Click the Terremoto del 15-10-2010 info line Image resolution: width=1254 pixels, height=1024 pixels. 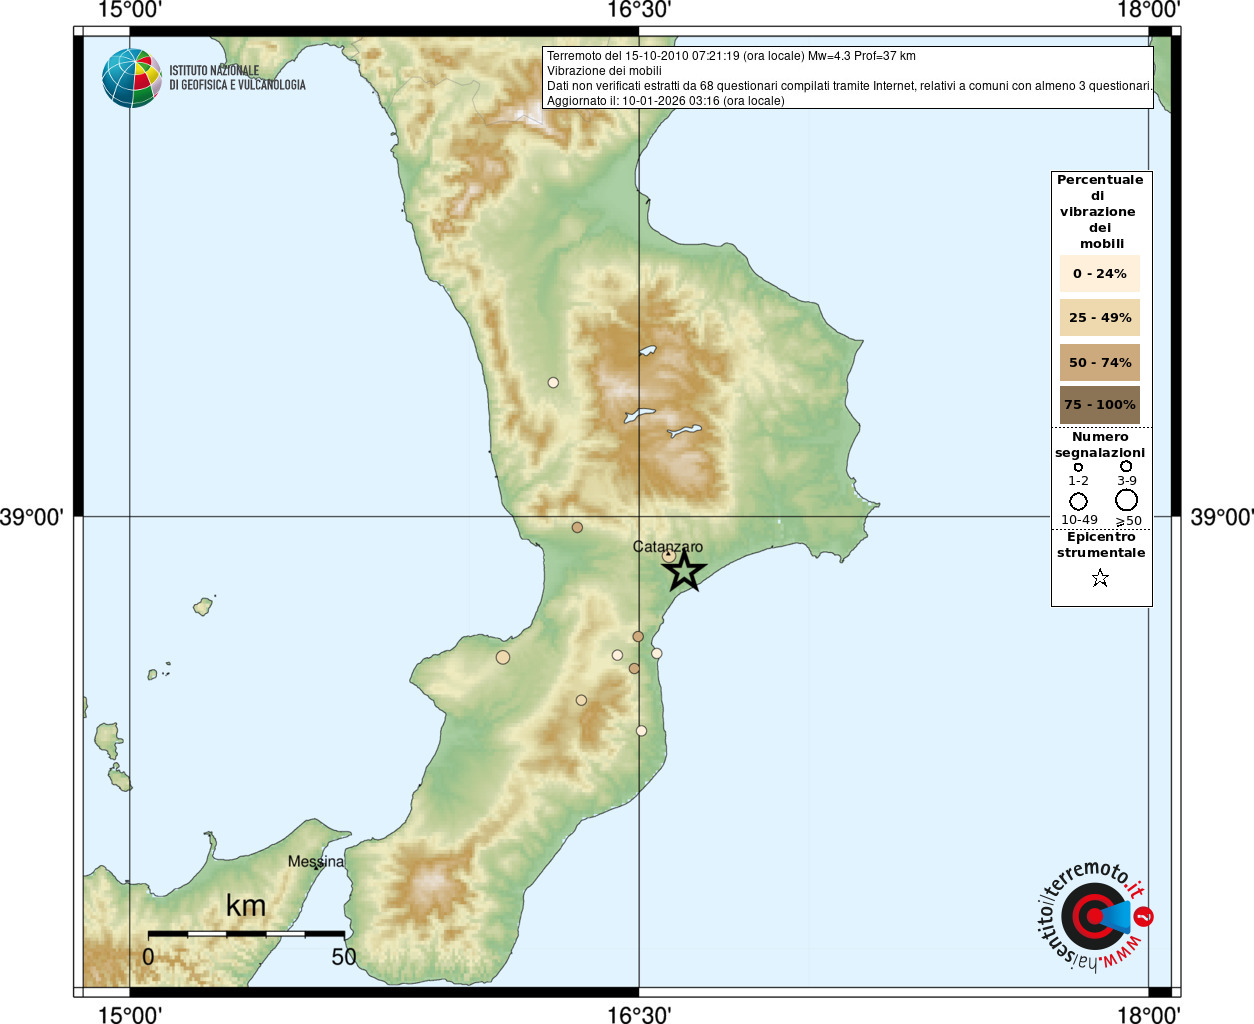[731, 56]
